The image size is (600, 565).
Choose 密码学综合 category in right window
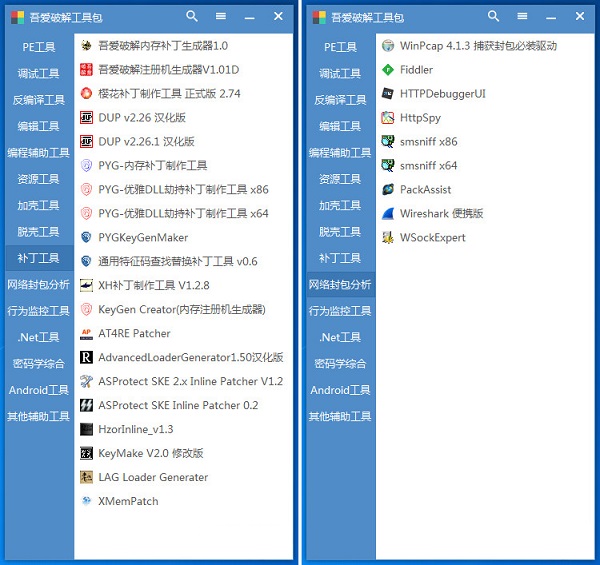coord(340,363)
